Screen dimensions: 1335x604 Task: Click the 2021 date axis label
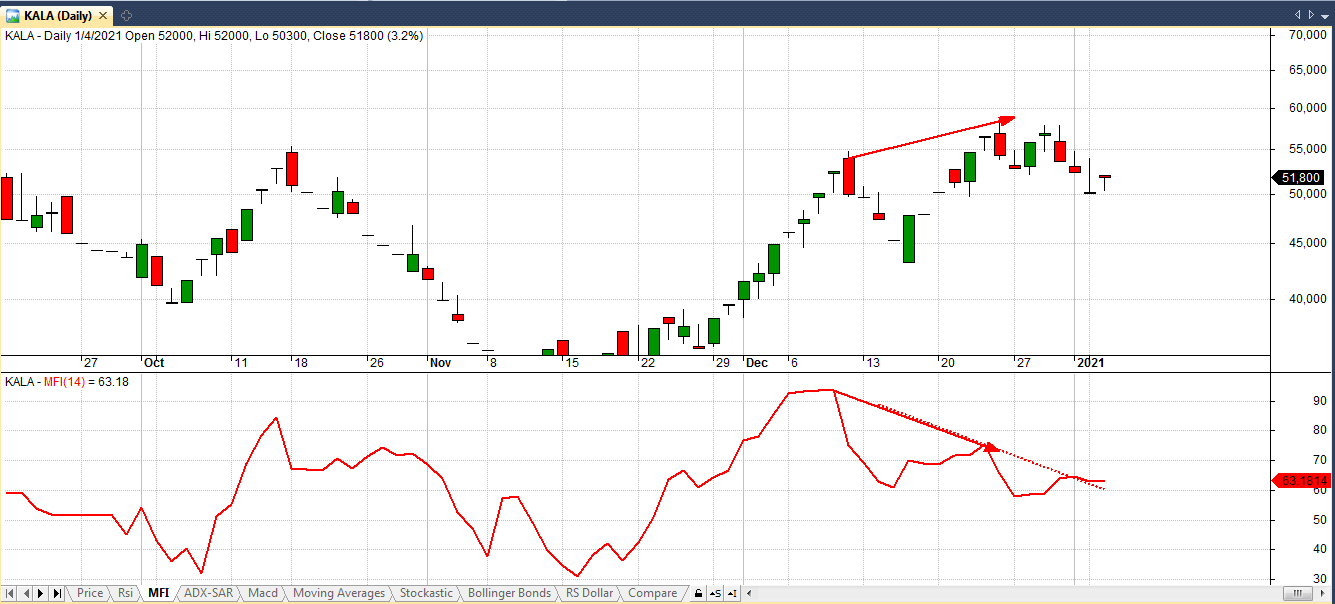(1090, 363)
